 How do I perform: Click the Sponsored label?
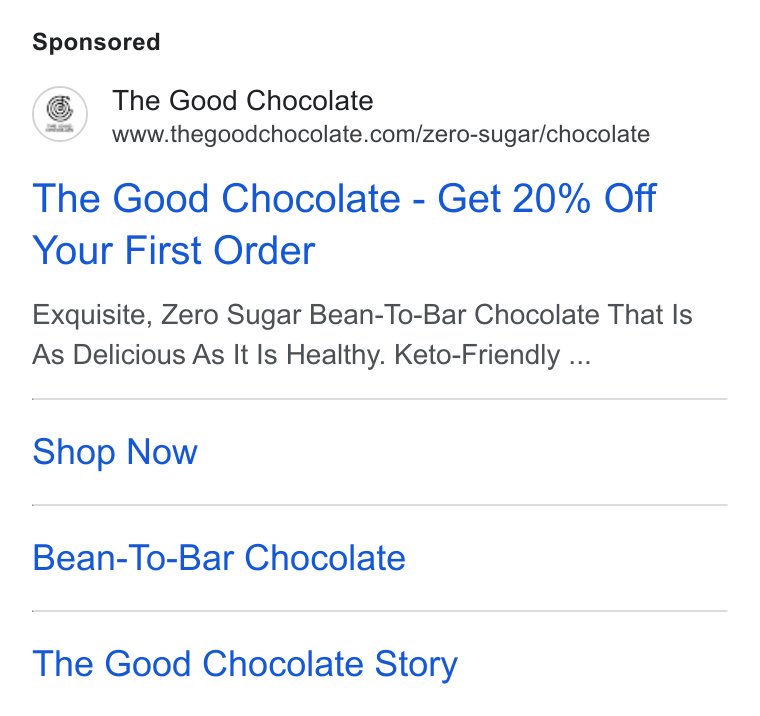point(96,42)
